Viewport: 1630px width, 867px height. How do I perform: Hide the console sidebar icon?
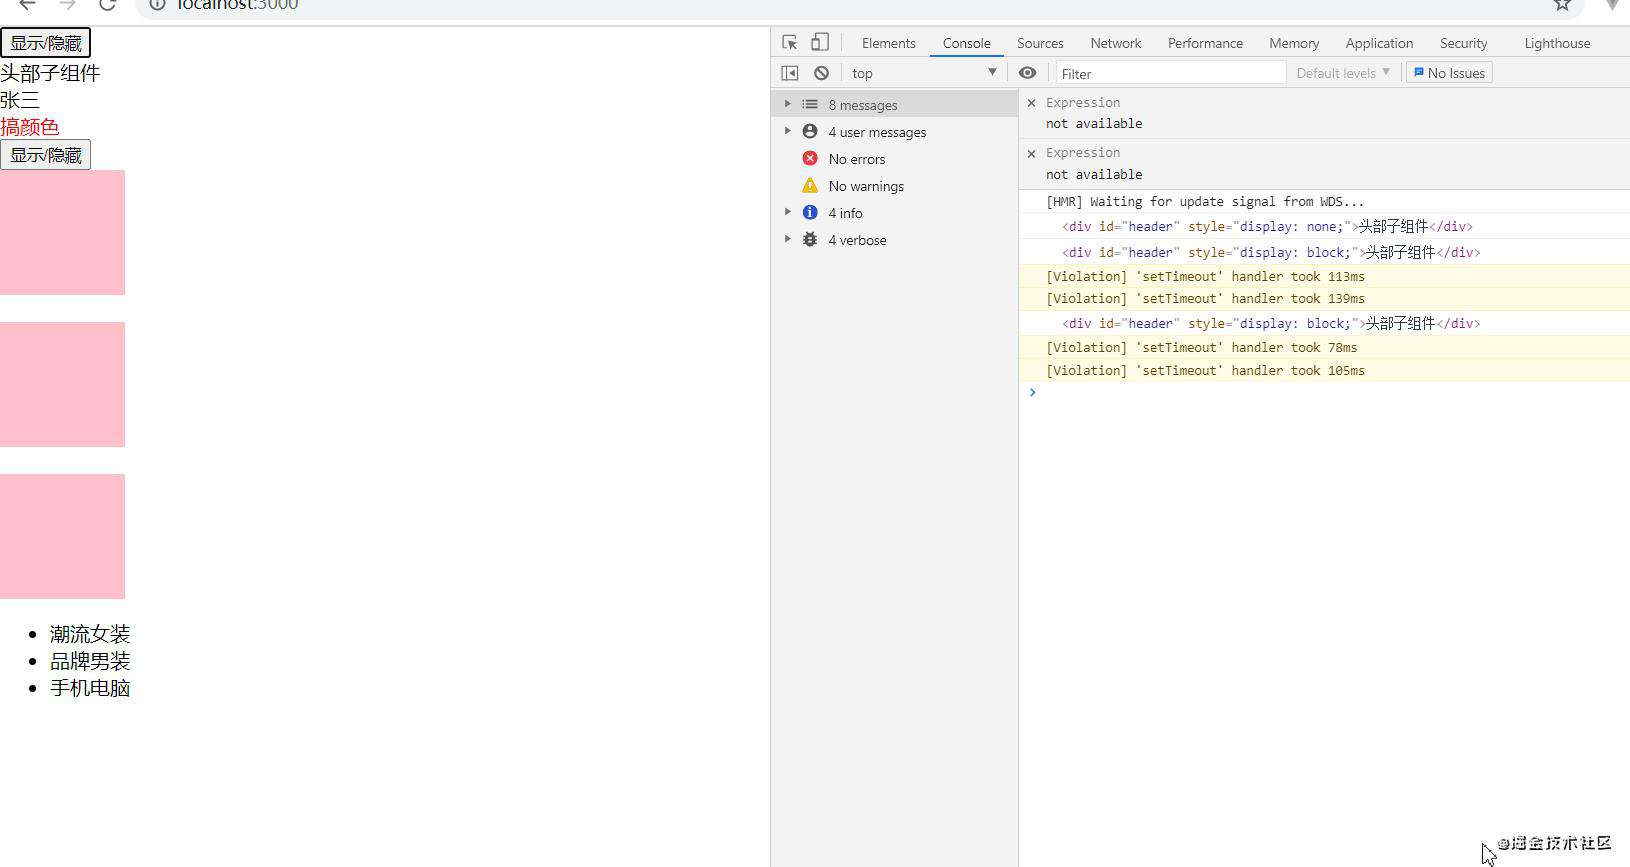(790, 73)
